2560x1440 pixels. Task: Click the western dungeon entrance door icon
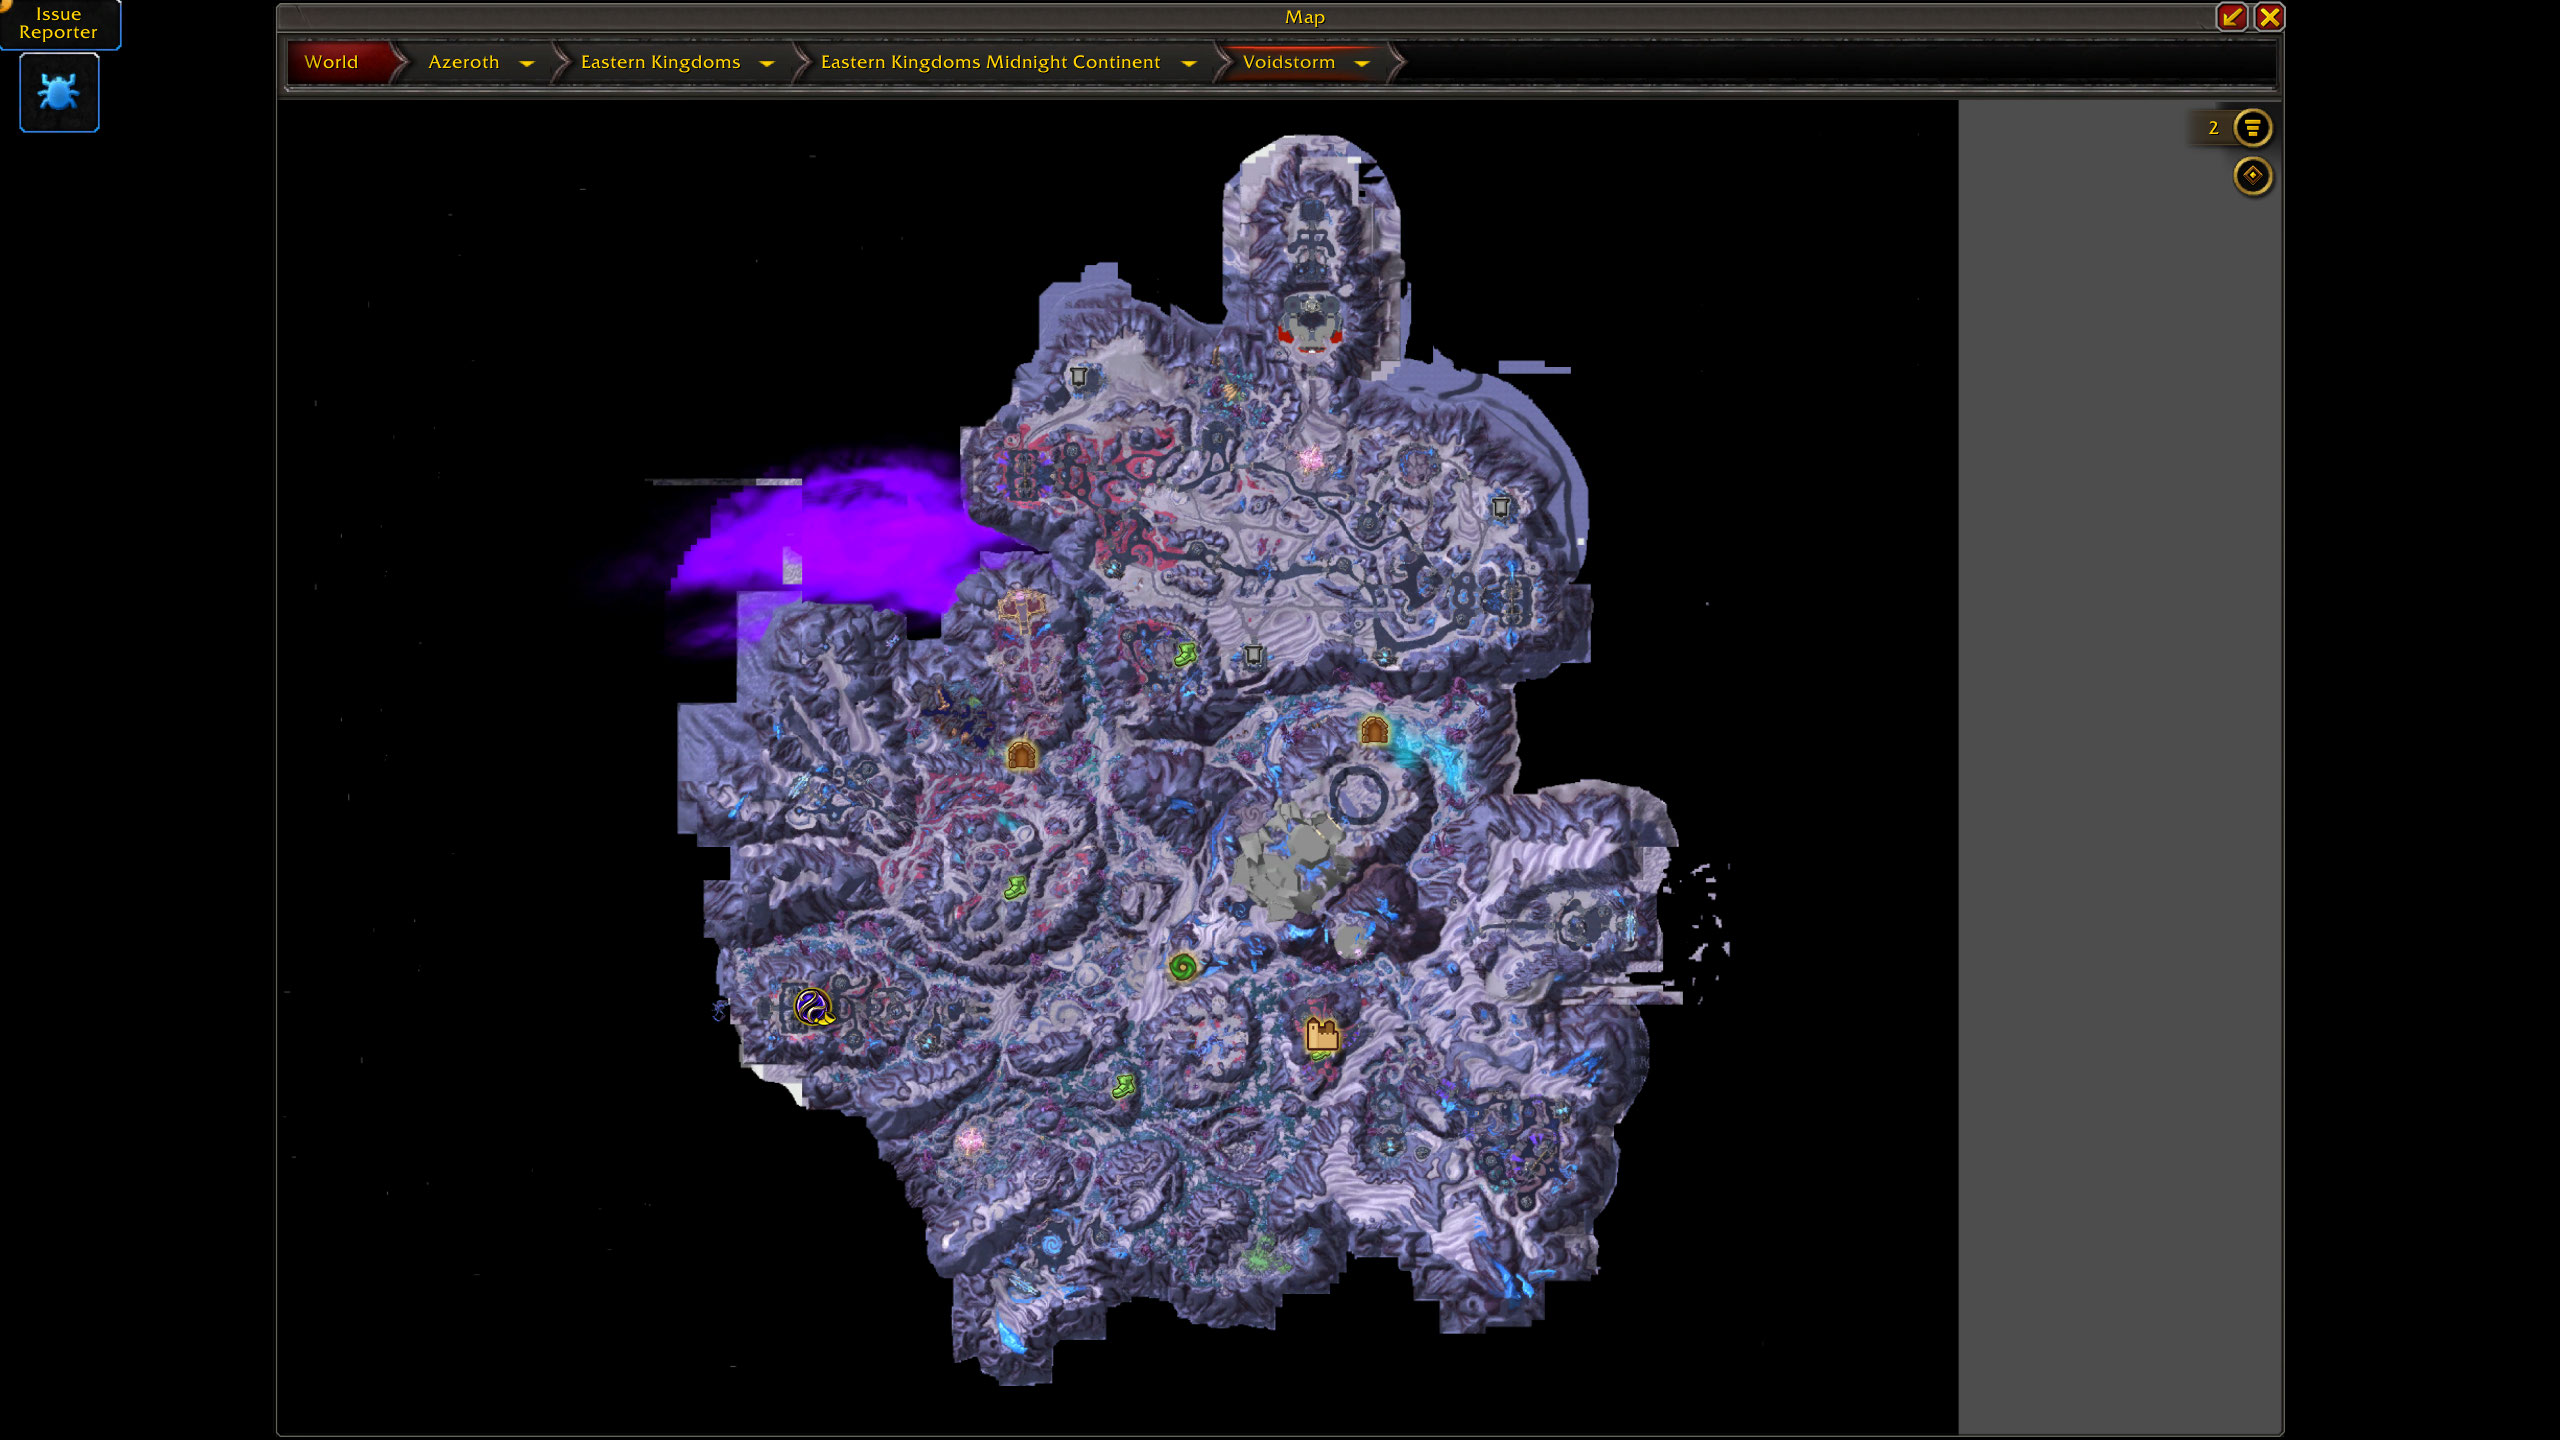click(x=1021, y=755)
